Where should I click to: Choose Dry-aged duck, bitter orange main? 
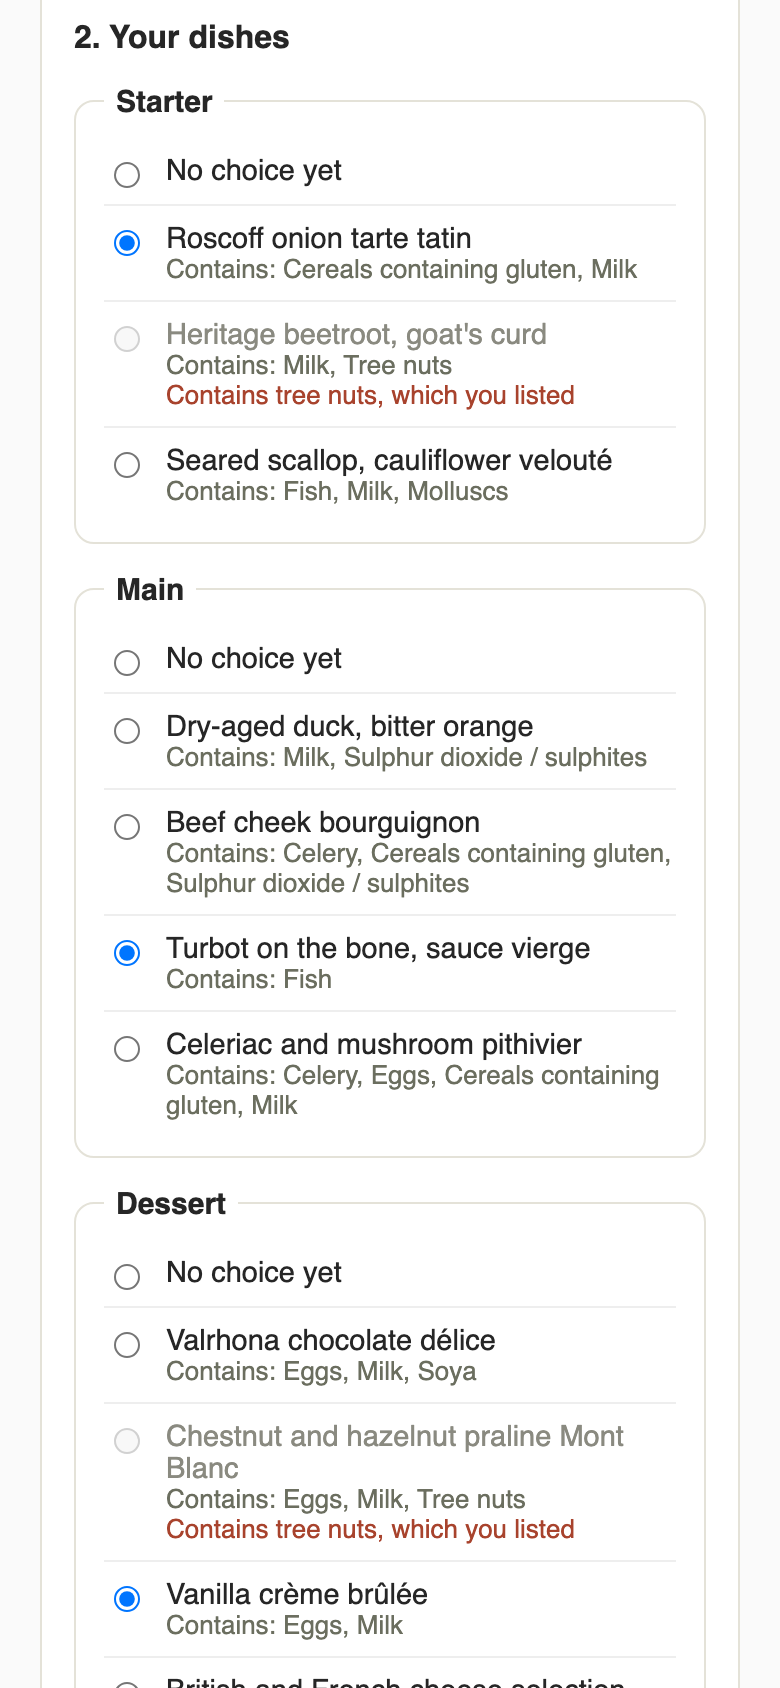coord(127,731)
